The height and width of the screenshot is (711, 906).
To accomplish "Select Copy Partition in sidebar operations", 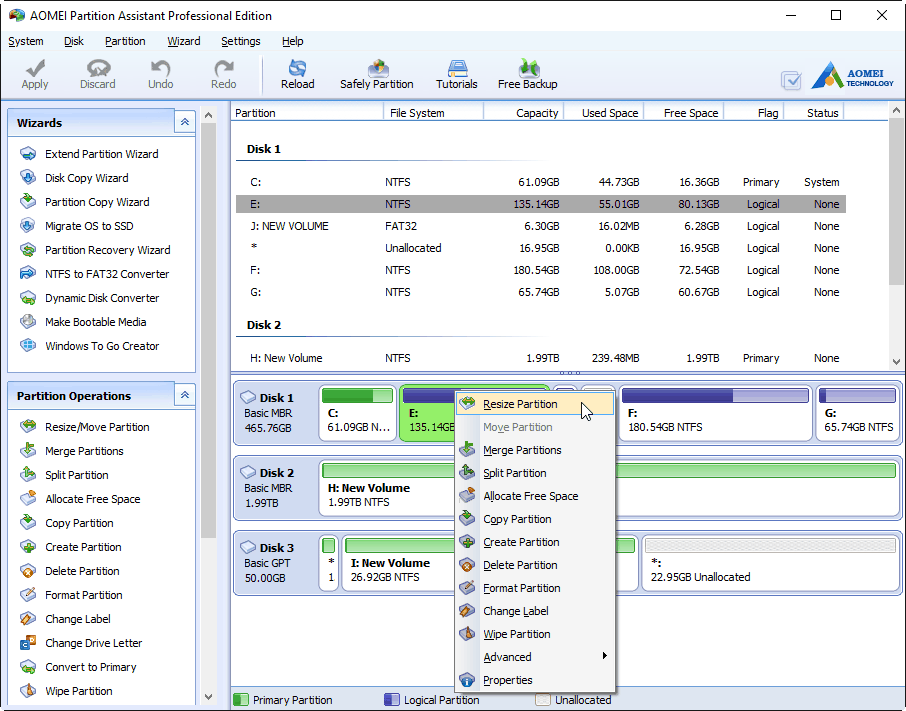I will (x=79, y=523).
